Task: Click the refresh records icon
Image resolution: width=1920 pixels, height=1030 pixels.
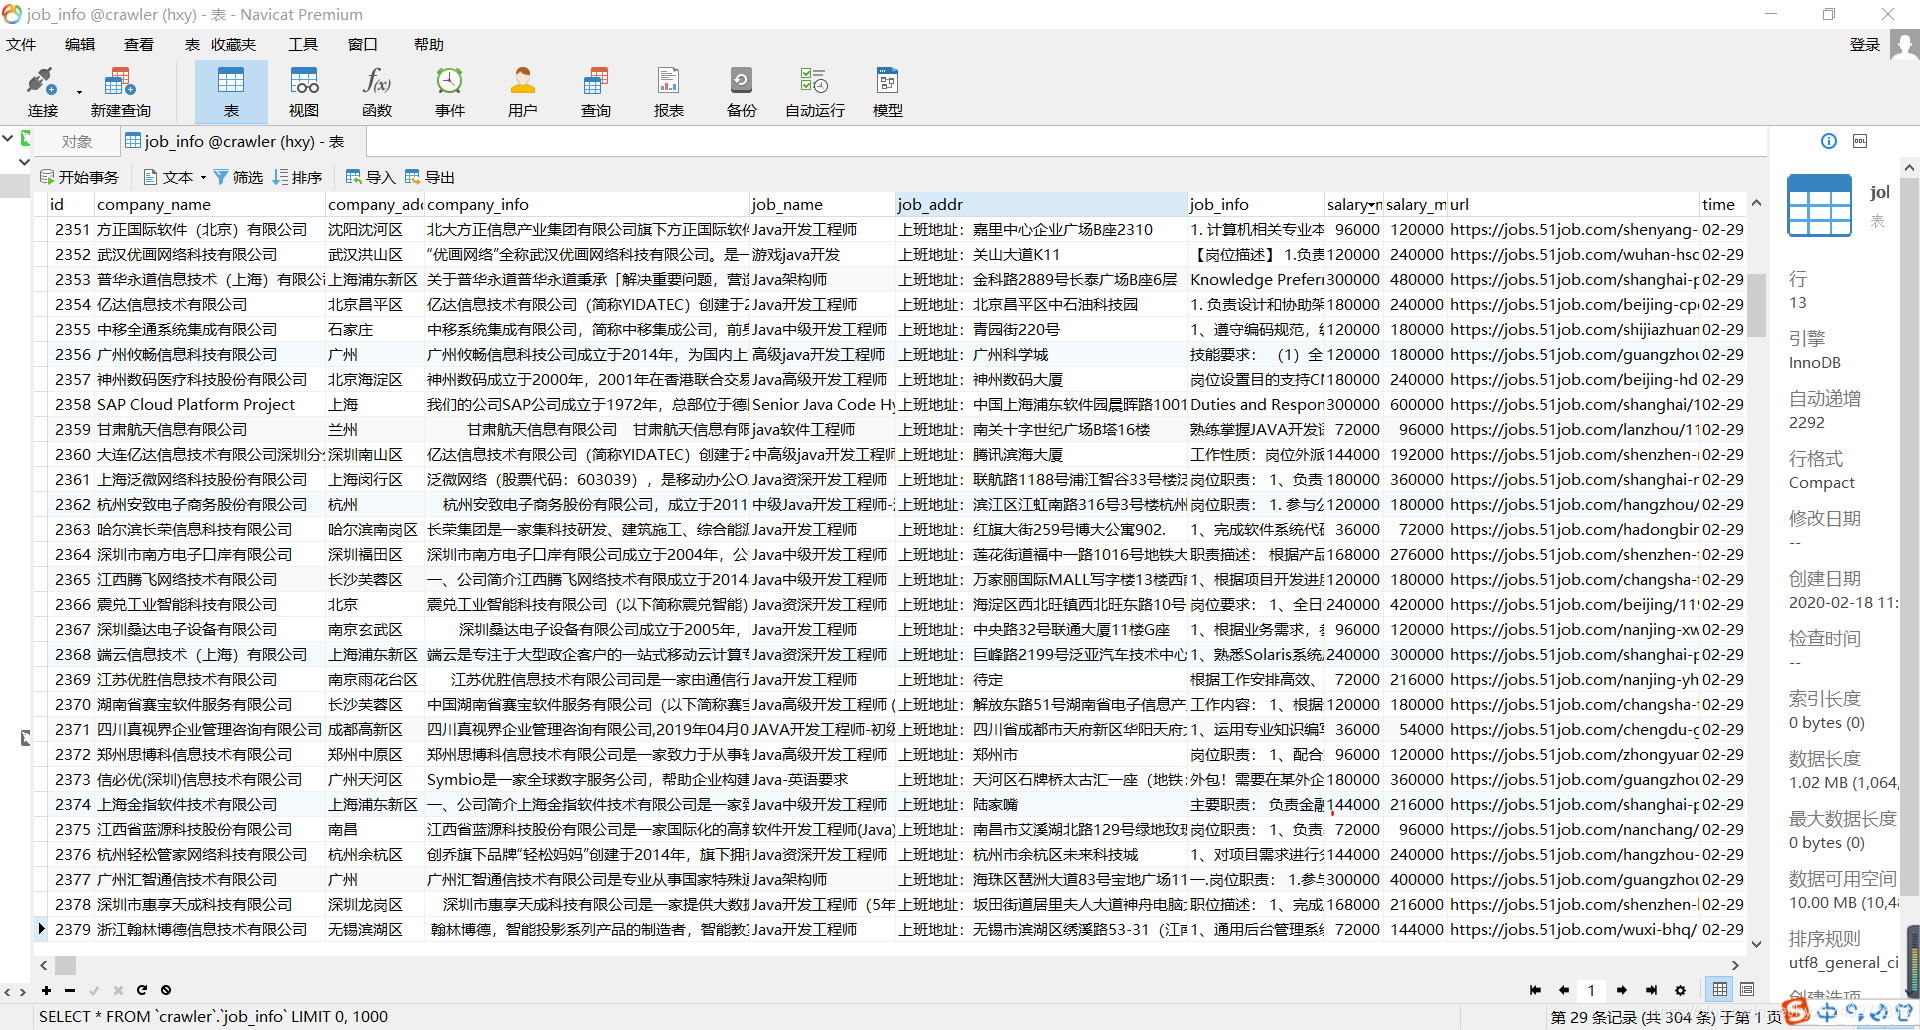Action: pos(142,990)
